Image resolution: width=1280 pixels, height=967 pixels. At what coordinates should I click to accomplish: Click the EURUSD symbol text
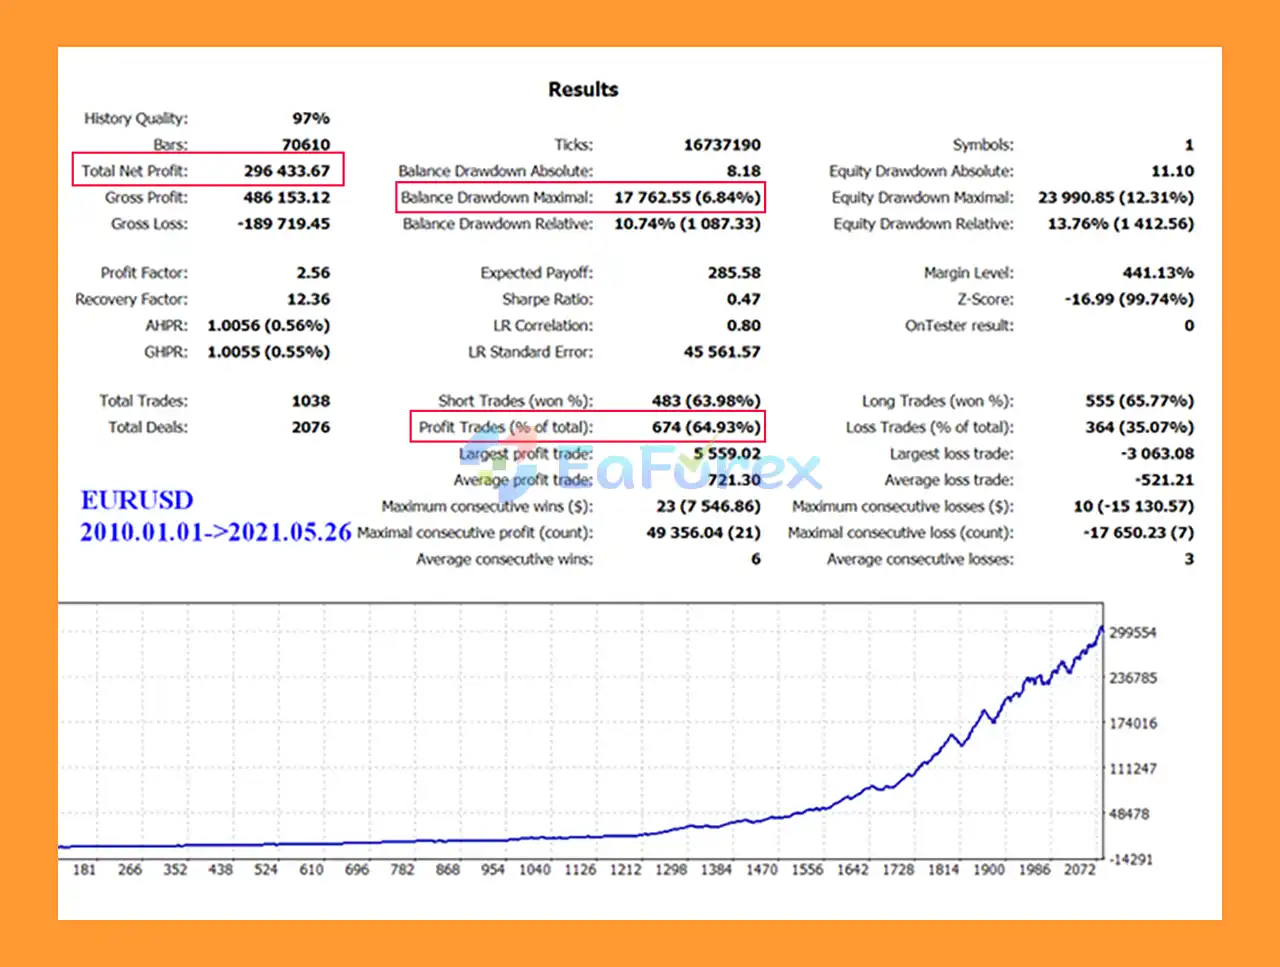tap(137, 500)
